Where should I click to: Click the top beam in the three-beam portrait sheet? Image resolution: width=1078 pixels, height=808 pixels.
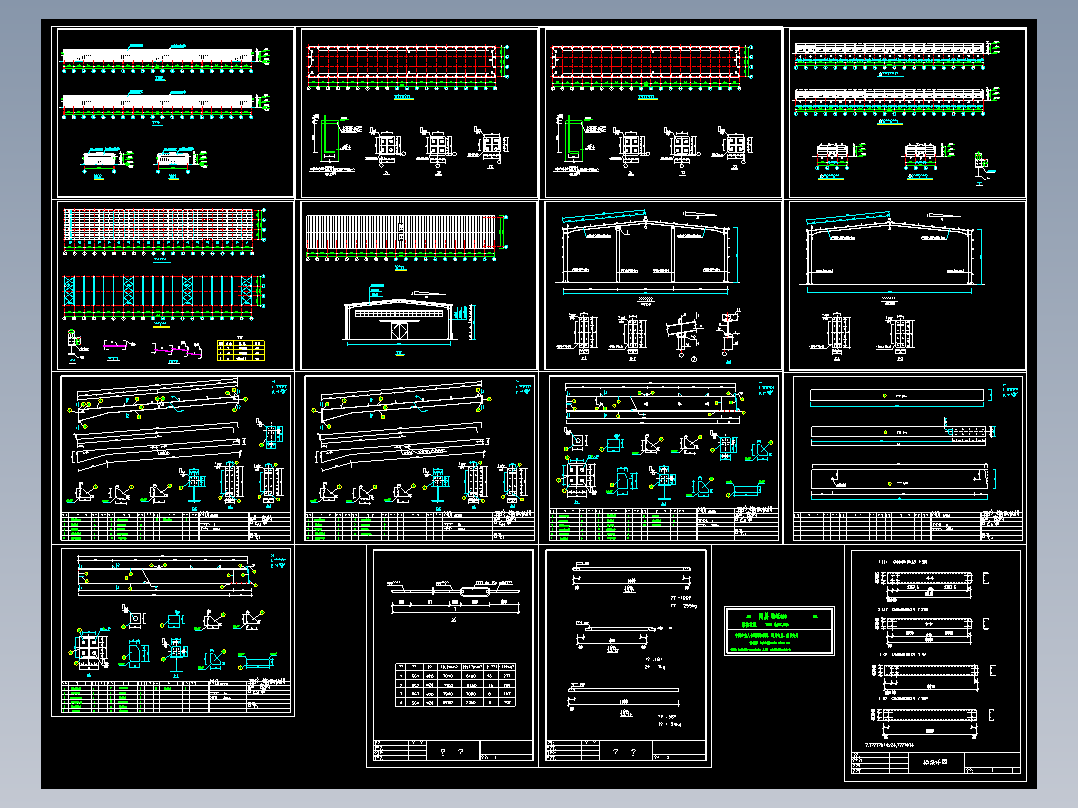632,569
